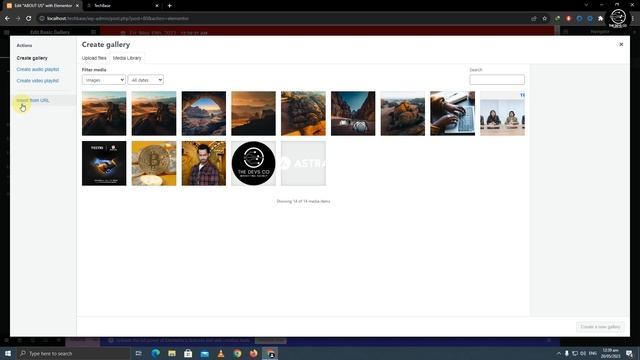Select the orange sunset dunes thumbnail
Viewport: 640px width, 360px height.
(253, 113)
